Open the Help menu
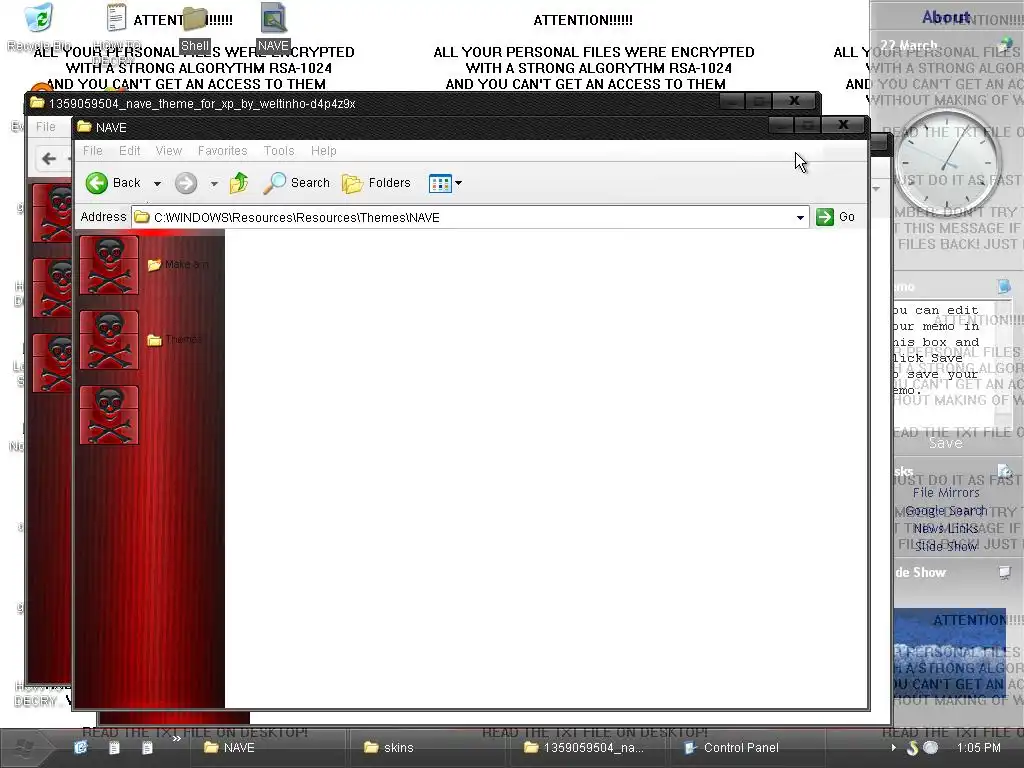The width and height of the screenshot is (1024, 768). (x=323, y=151)
